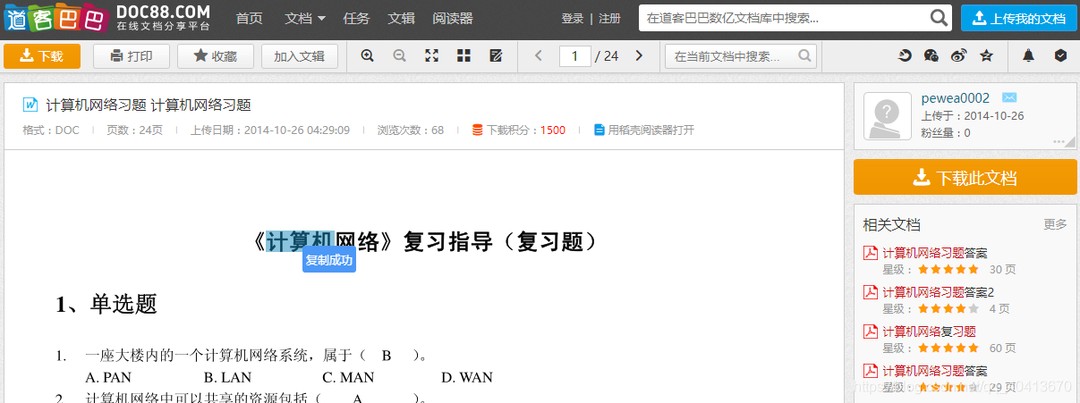Screen dimensions: 1080x403
Task: Open the notification bell
Action: coord(1028,56)
